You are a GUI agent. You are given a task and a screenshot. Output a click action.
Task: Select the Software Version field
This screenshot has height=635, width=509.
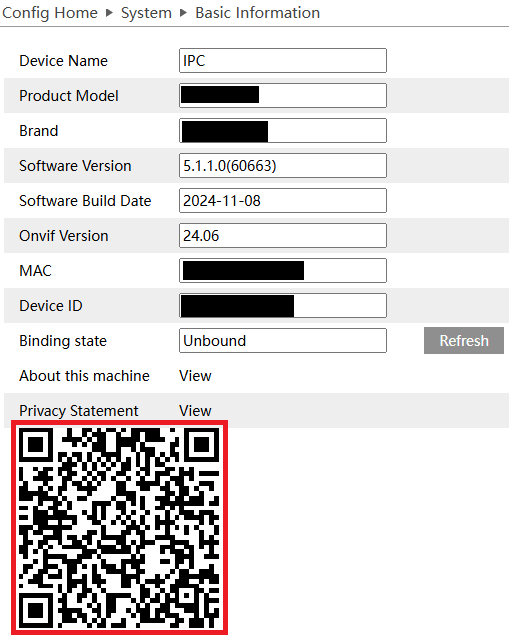tap(283, 166)
